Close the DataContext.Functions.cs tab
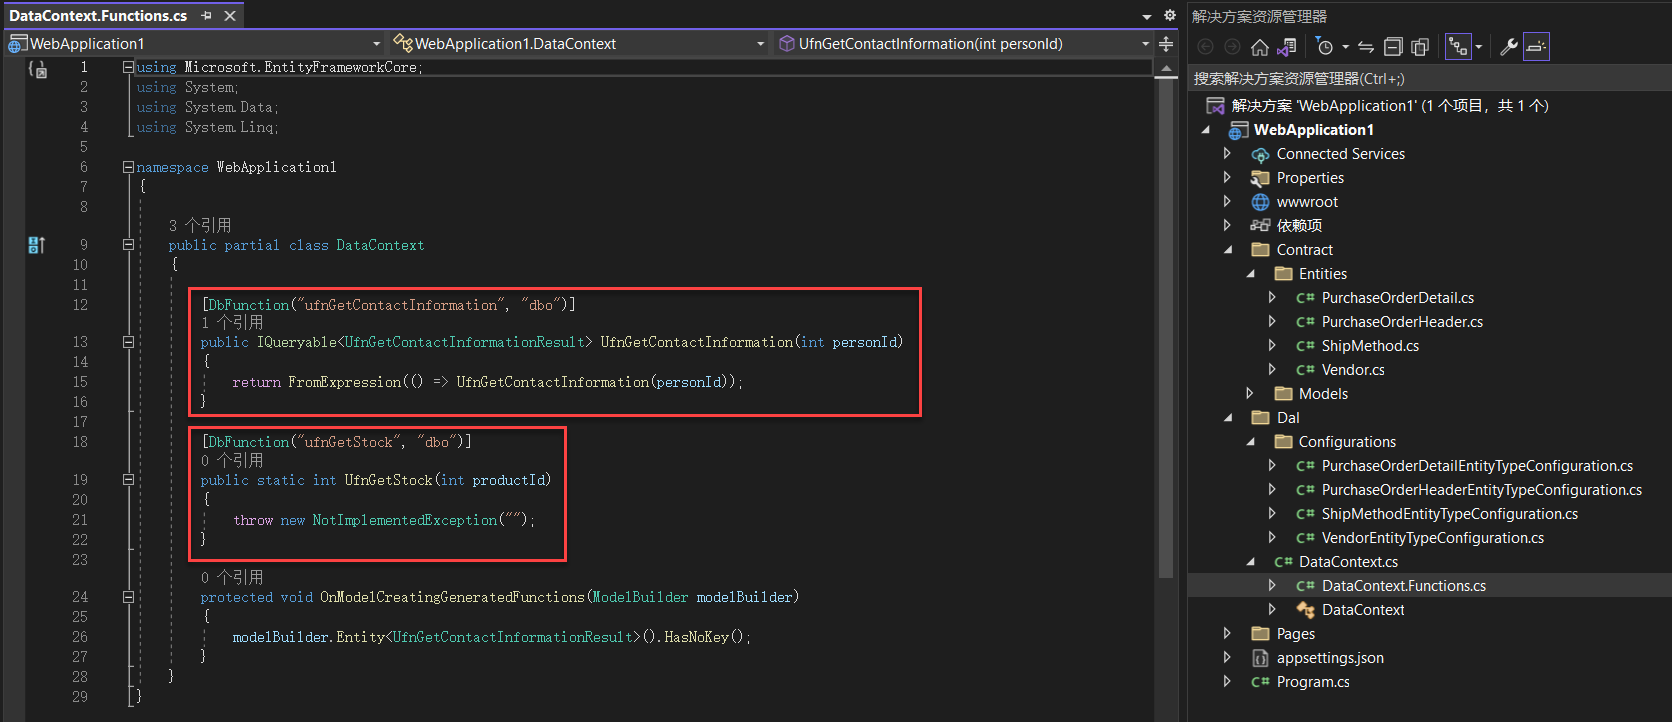Screen dimensions: 1672x722 tap(230, 16)
